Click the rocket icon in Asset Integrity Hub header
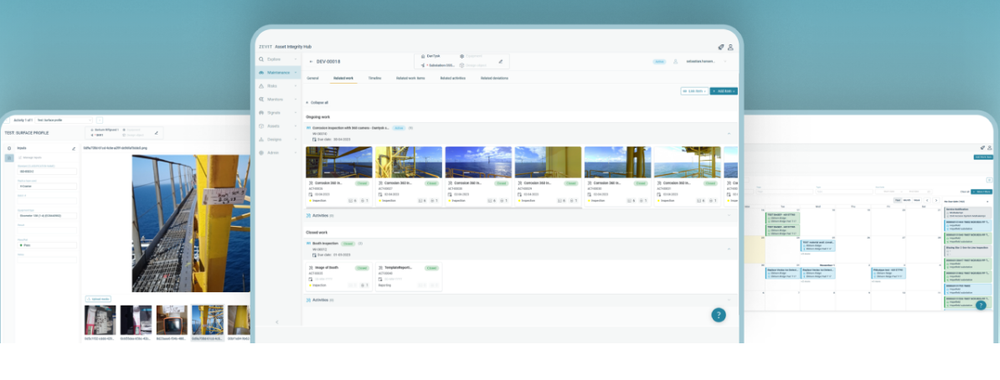1000x380 pixels. click(x=721, y=47)
